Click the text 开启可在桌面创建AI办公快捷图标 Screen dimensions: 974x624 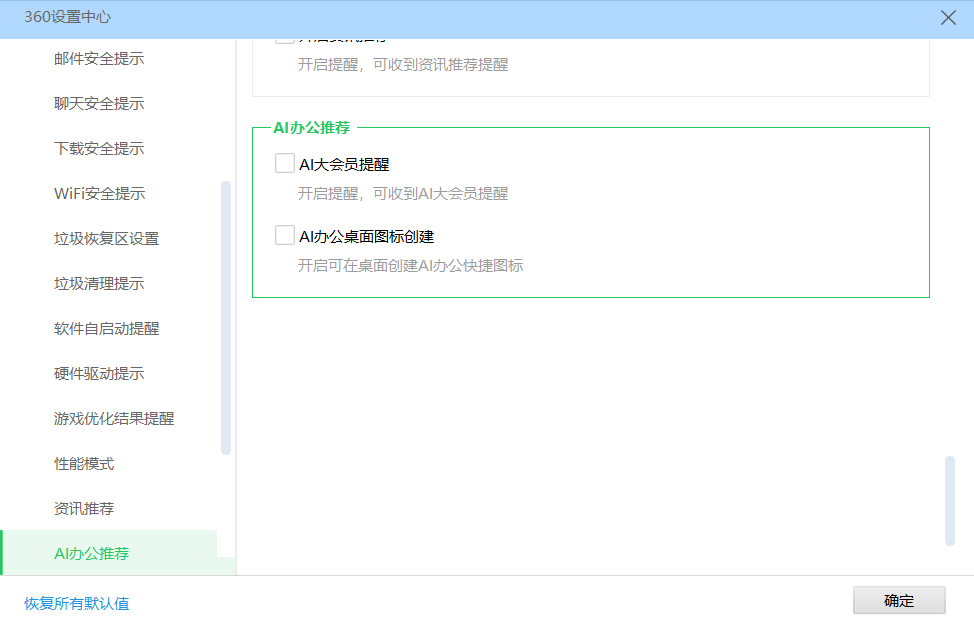click(410, 266)
